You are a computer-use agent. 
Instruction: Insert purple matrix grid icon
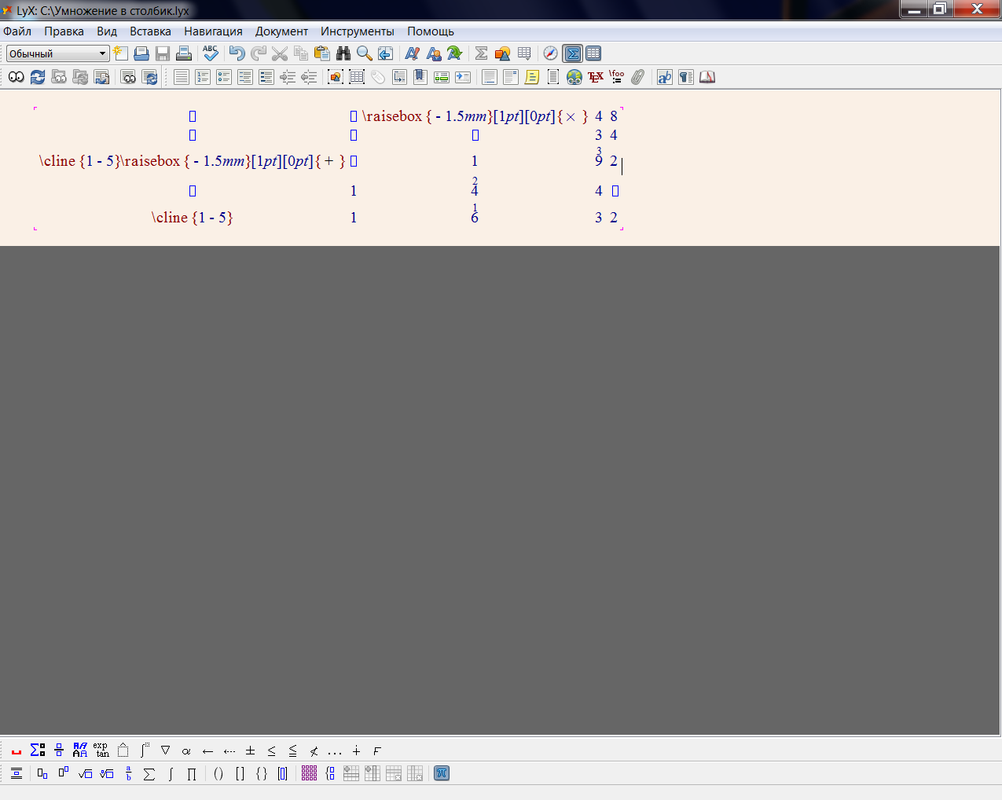point(309,774)
